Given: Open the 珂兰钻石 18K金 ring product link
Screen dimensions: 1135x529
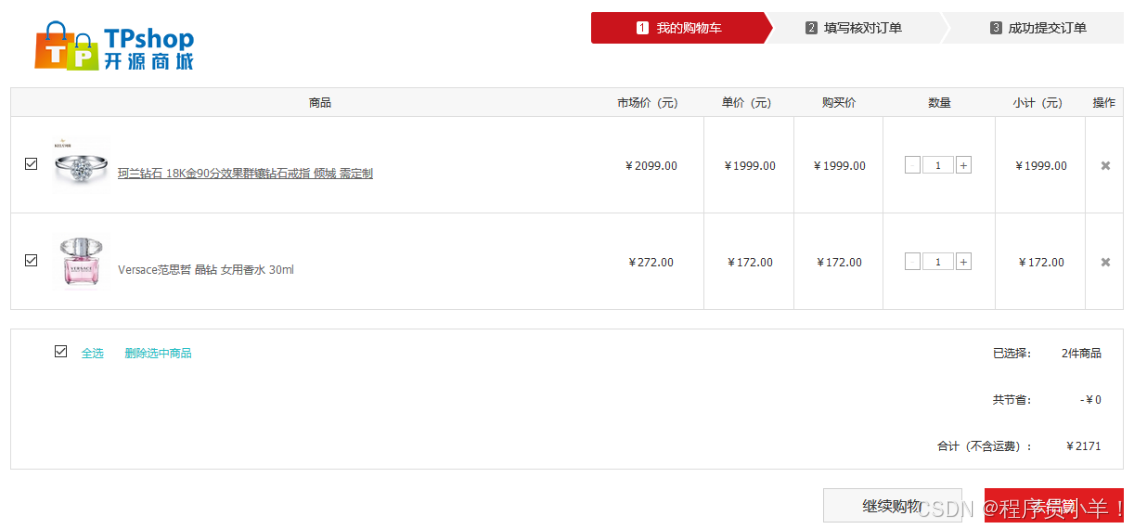Looking at the screenshot, I should click(x=245, y=174).
